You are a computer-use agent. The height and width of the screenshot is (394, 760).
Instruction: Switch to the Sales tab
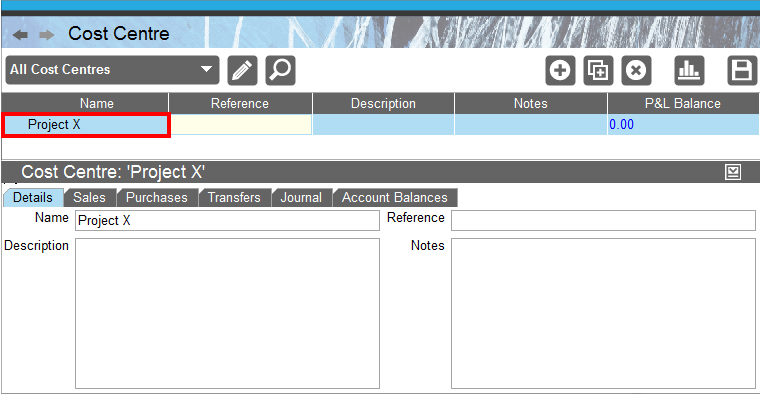point(90,198)
